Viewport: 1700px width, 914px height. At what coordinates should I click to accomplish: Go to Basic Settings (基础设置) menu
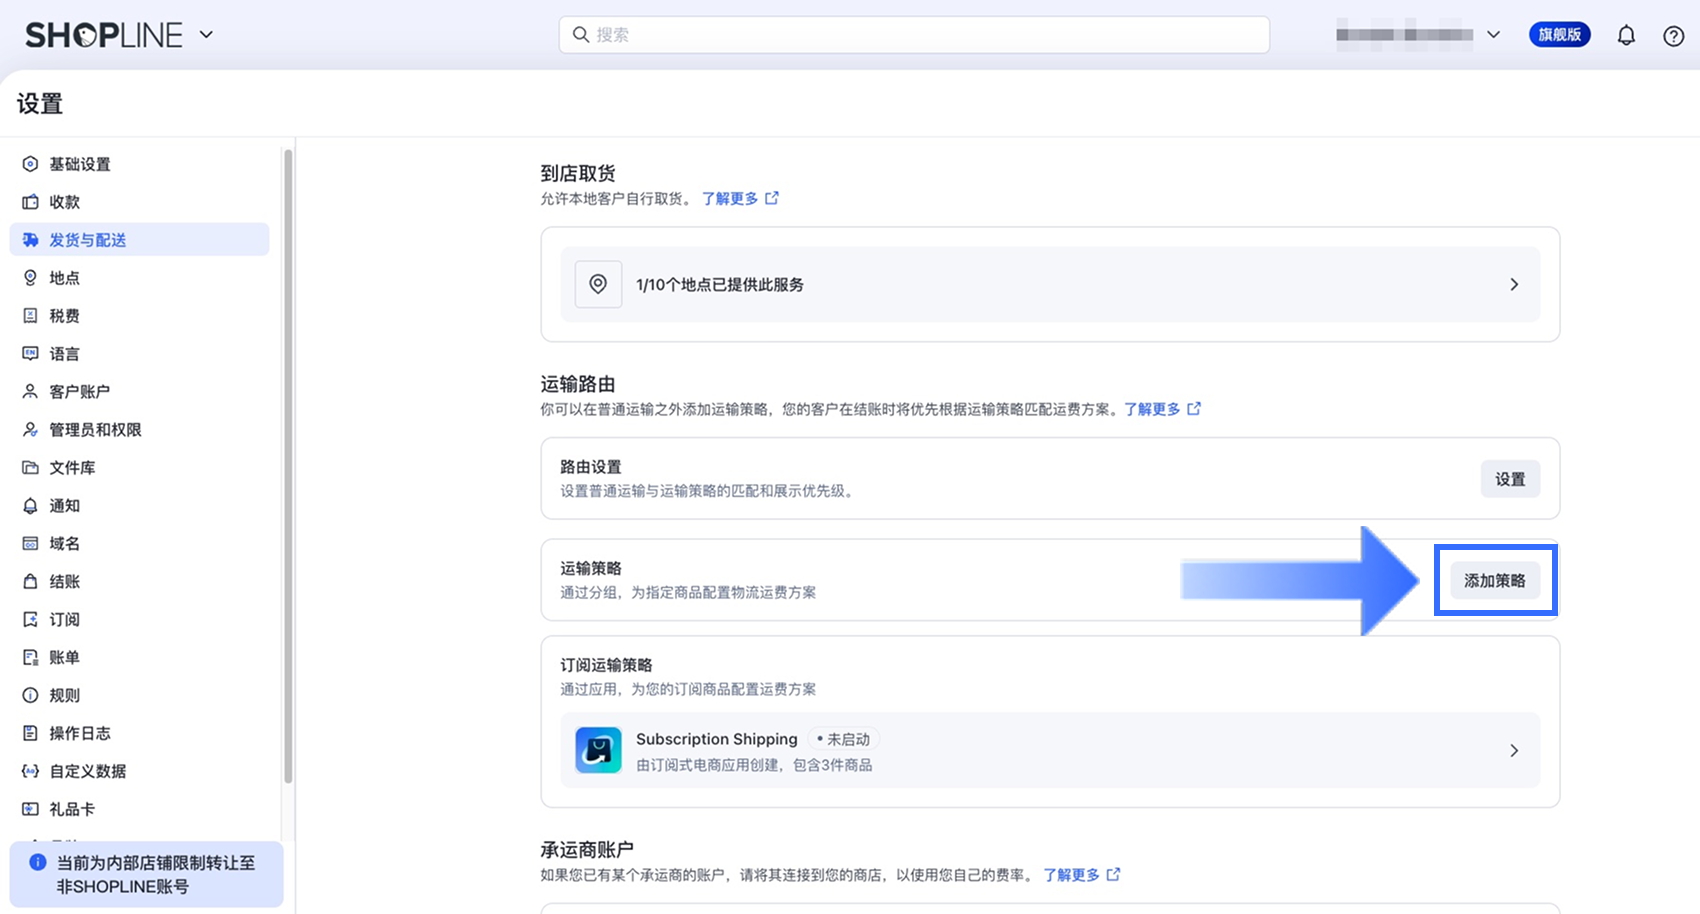tap(80, 164)
